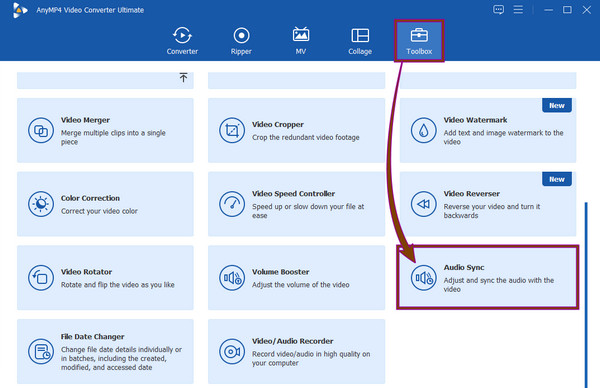The image size is (600, 388).
Task: Open the Color Correction title
Action: tap(90, 198)
